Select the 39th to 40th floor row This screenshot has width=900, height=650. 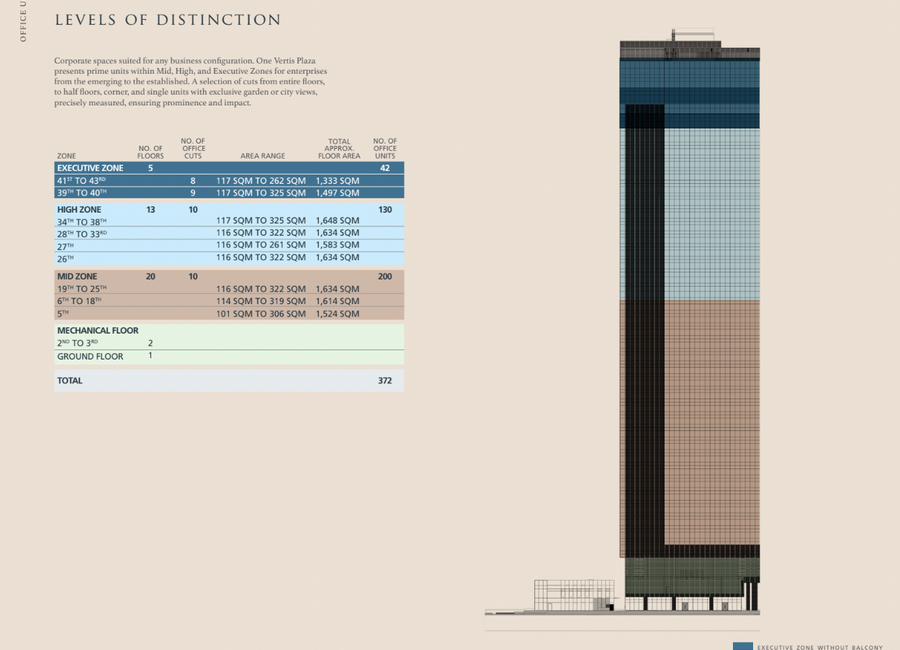pos(229,193)
